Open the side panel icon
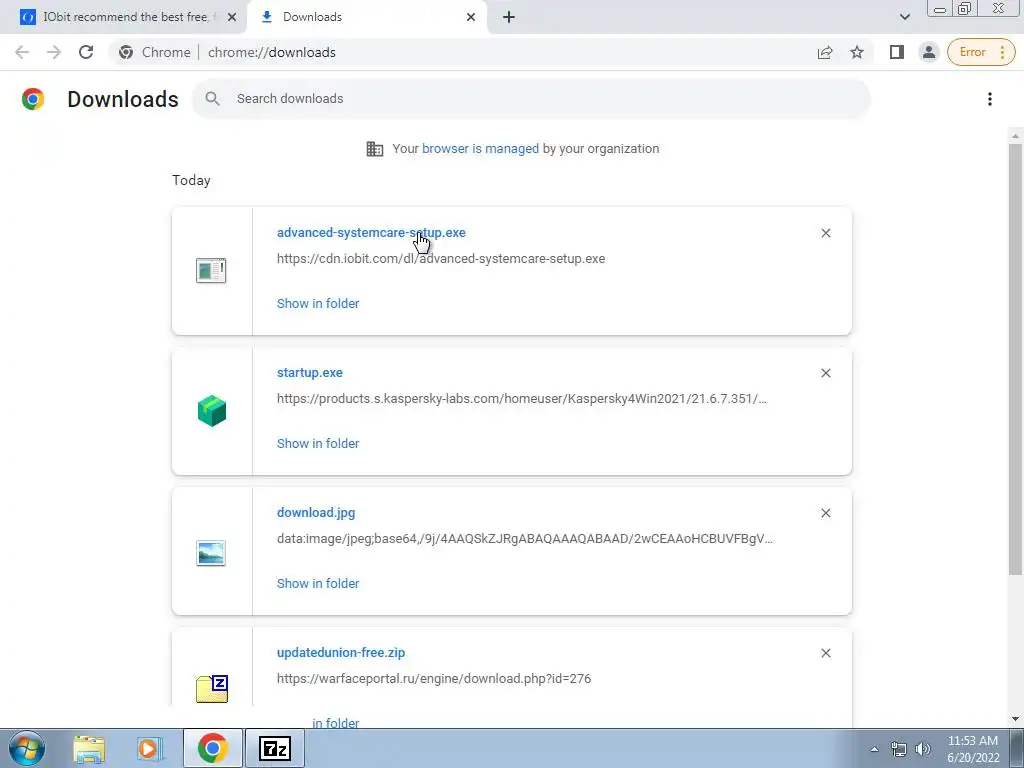The width and height of the screenshot is (1024, 768). point(897,52)
